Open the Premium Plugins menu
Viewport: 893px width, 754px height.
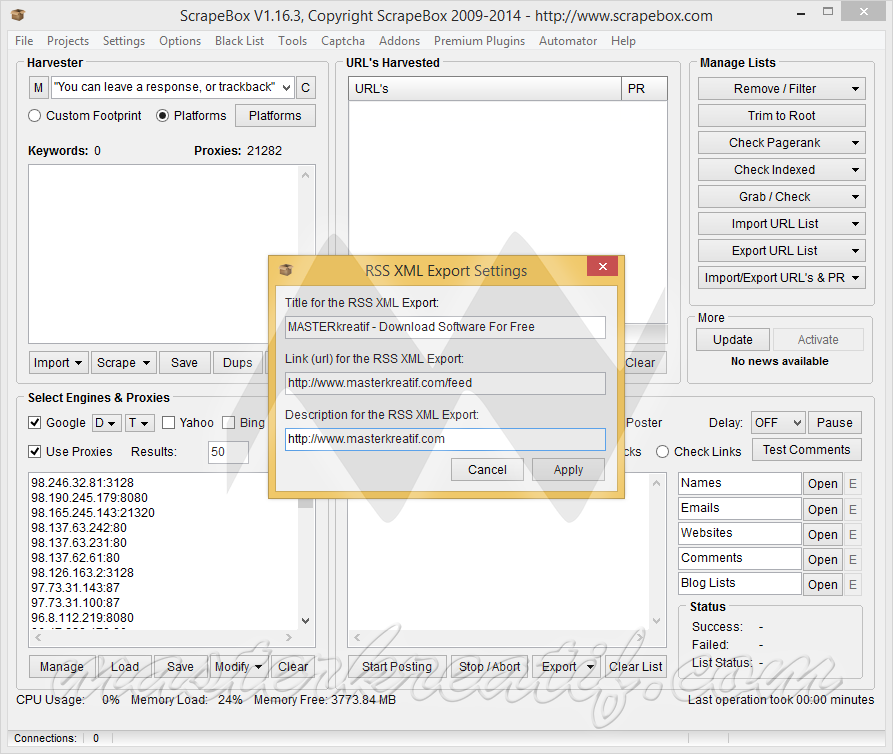[x=480, y=41]
